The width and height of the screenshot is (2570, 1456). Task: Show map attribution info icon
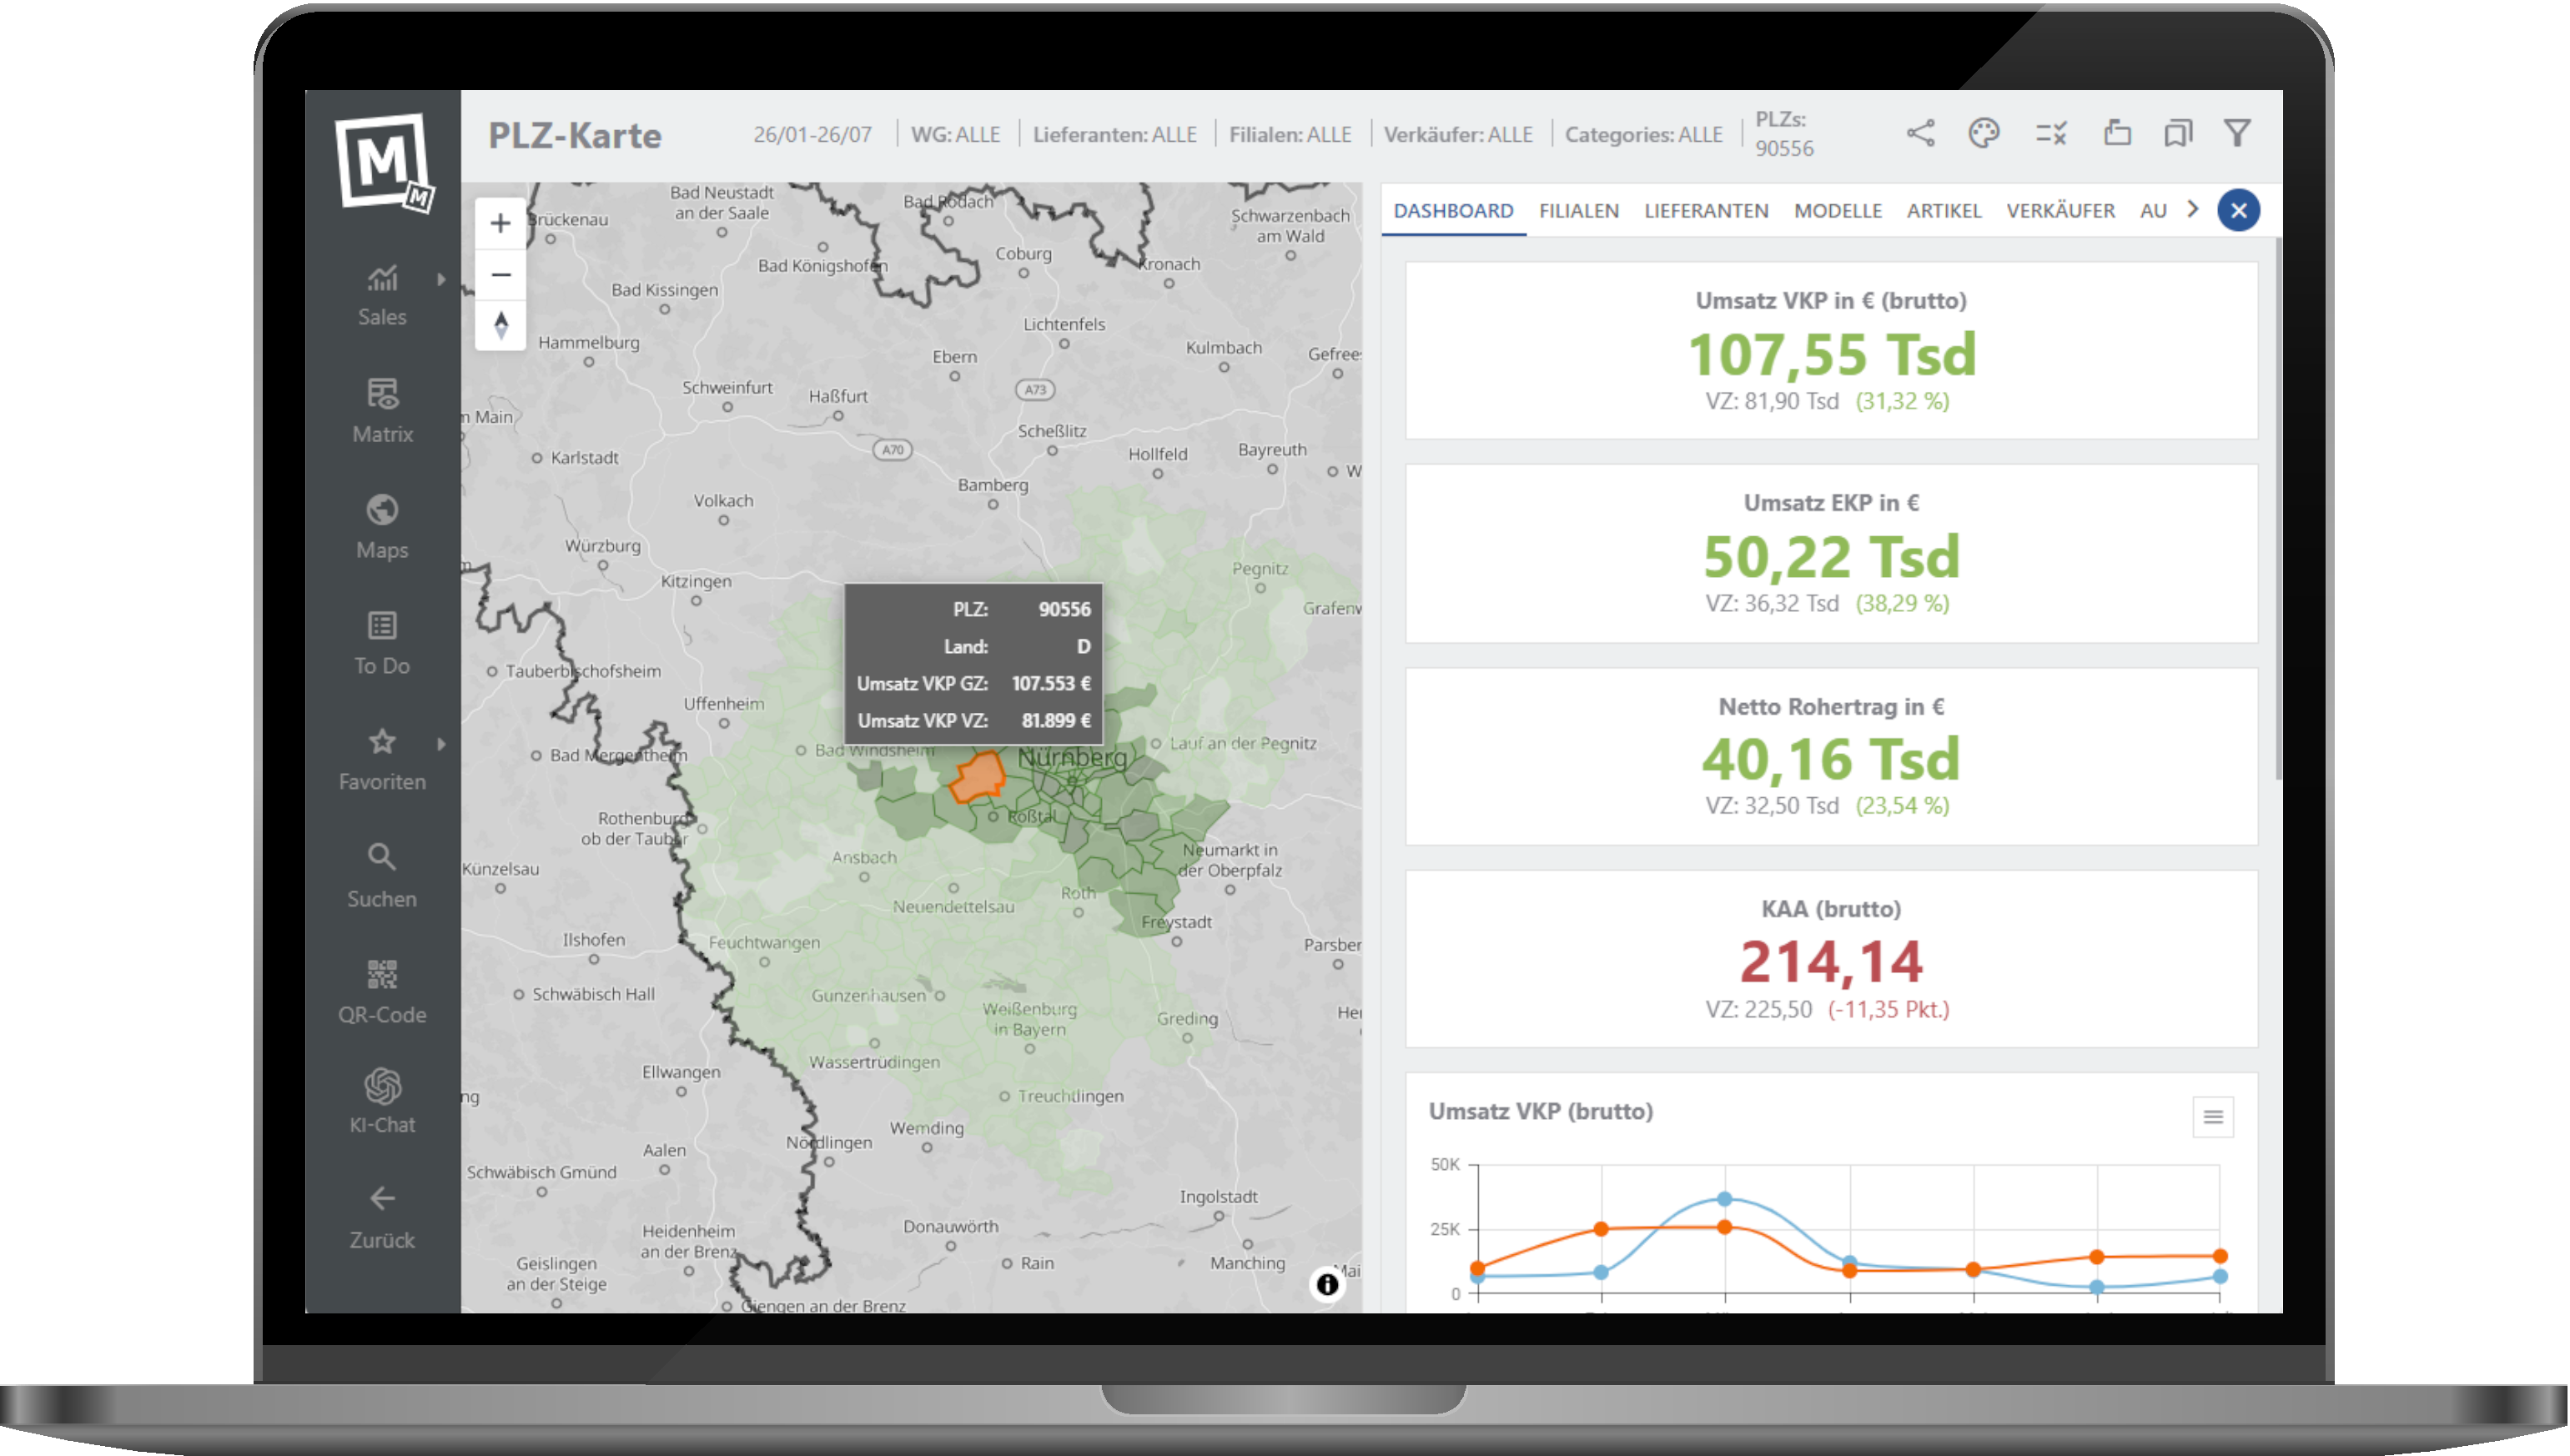point(1327,1284)
